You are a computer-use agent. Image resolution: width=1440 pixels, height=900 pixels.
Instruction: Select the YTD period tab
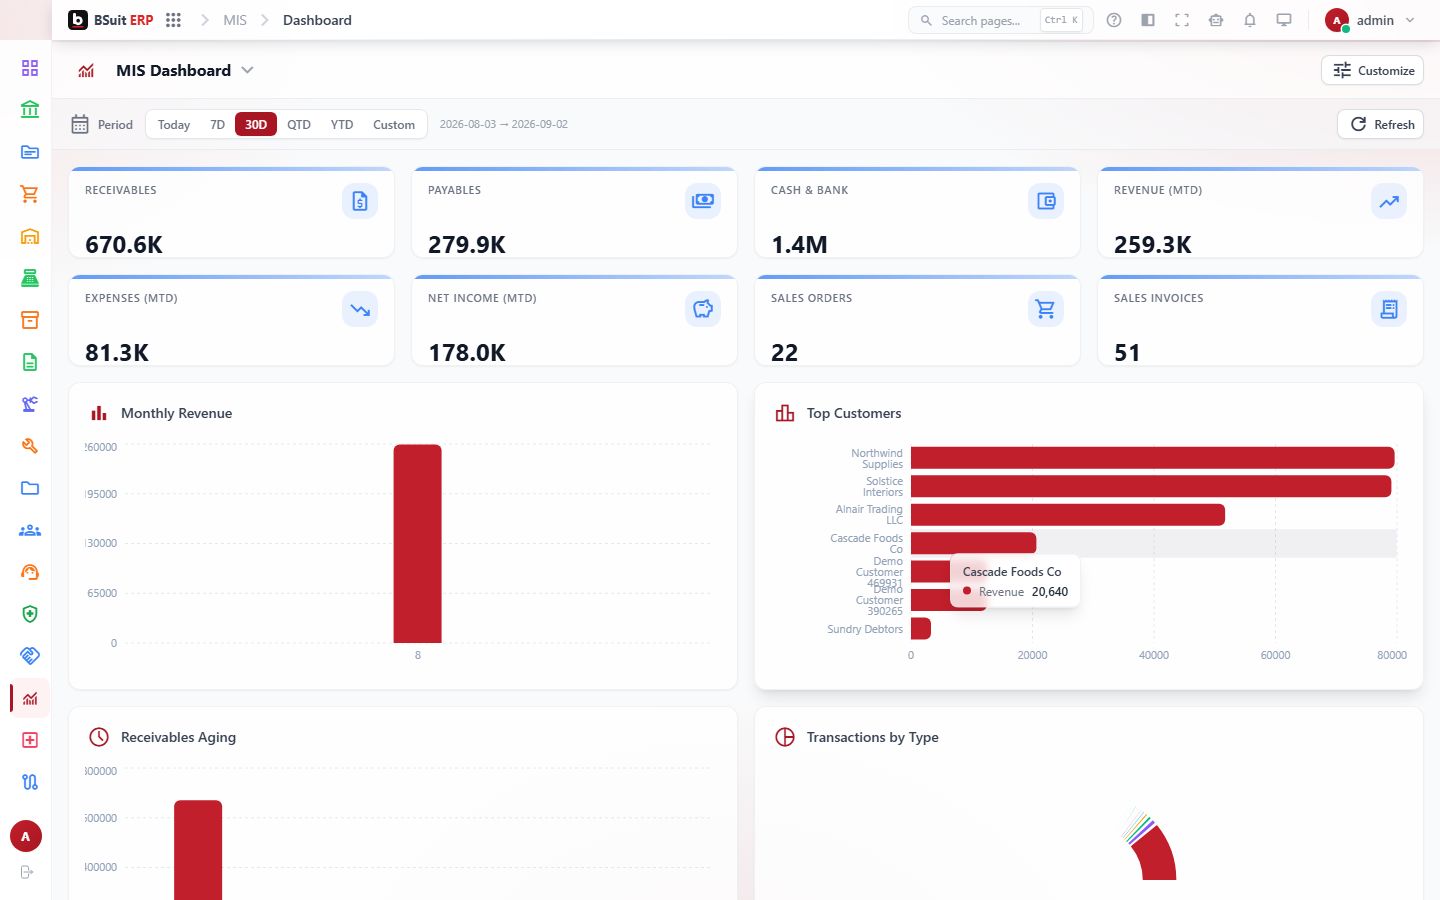click(x=342, y=124)
